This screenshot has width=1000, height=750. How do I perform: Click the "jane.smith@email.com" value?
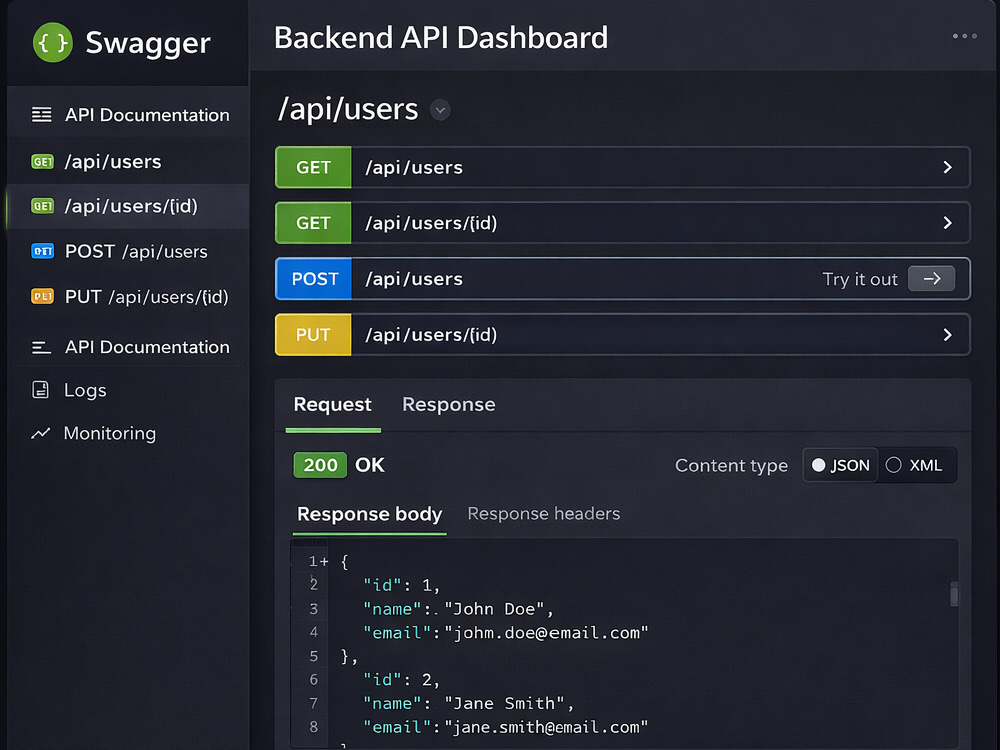click(x=546, y=727)
